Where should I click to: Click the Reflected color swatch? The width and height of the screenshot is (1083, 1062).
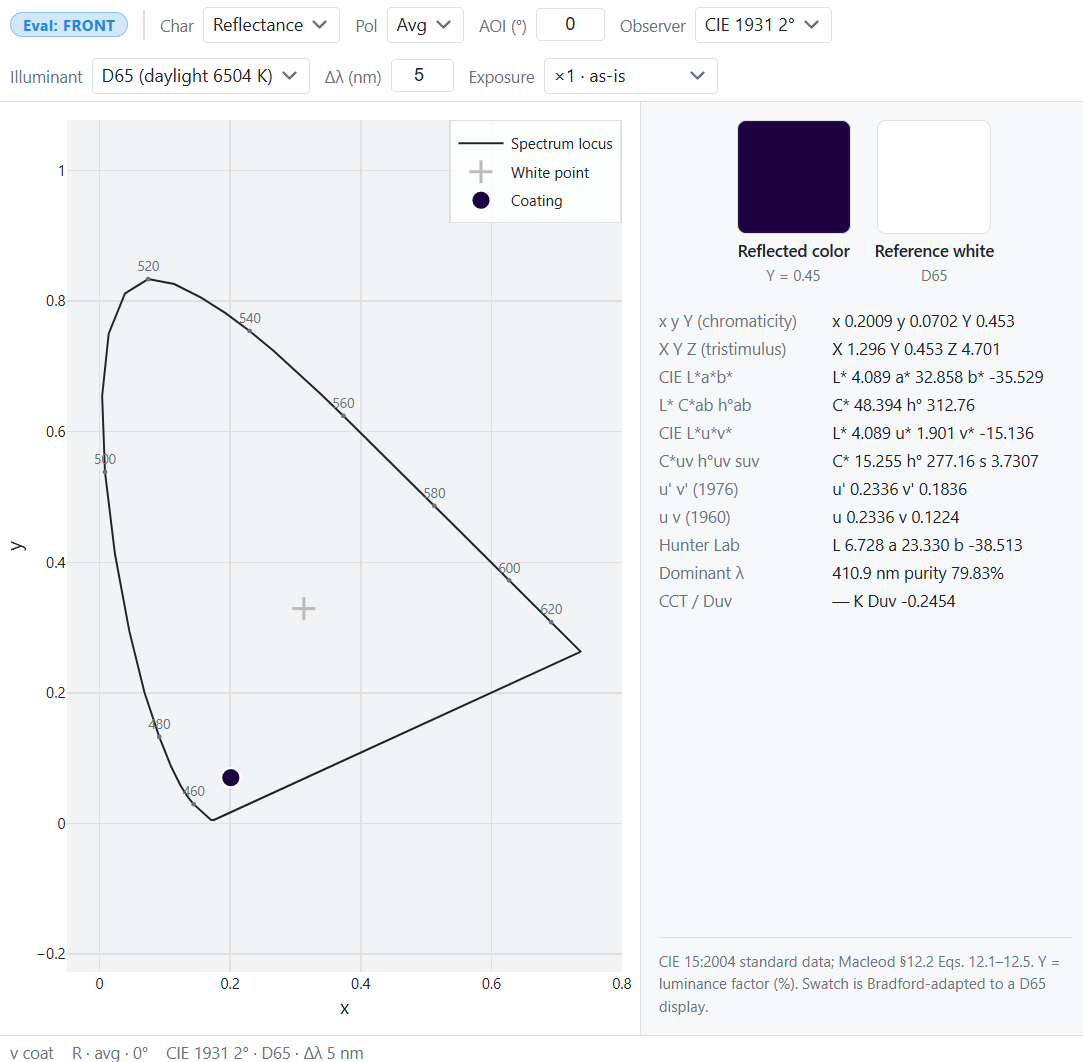[x=794, y=177]
